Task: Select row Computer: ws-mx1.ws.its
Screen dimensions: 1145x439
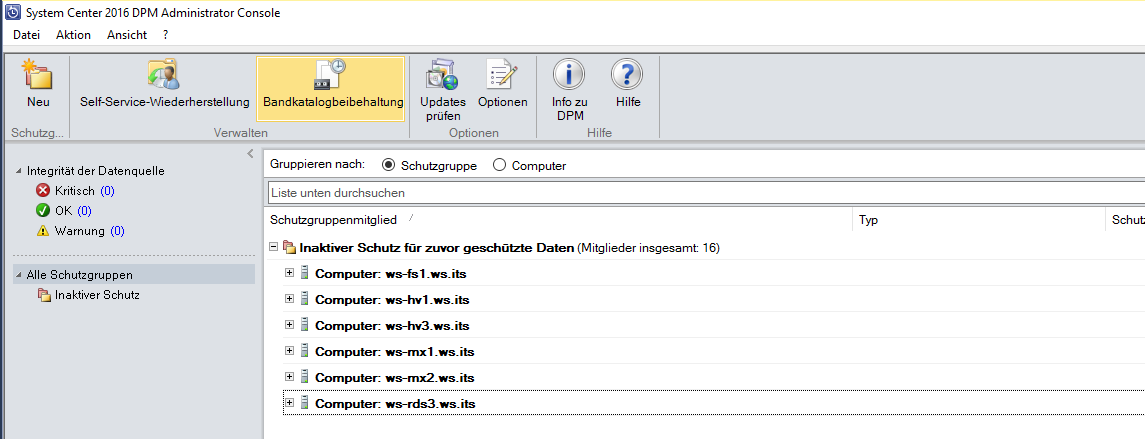Action: [713, 351]
